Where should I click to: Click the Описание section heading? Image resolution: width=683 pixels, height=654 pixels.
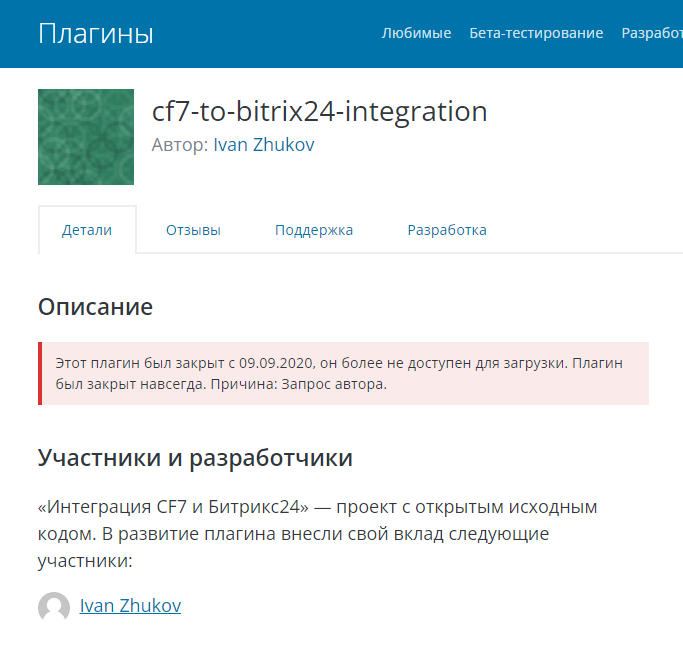(95, 307)
